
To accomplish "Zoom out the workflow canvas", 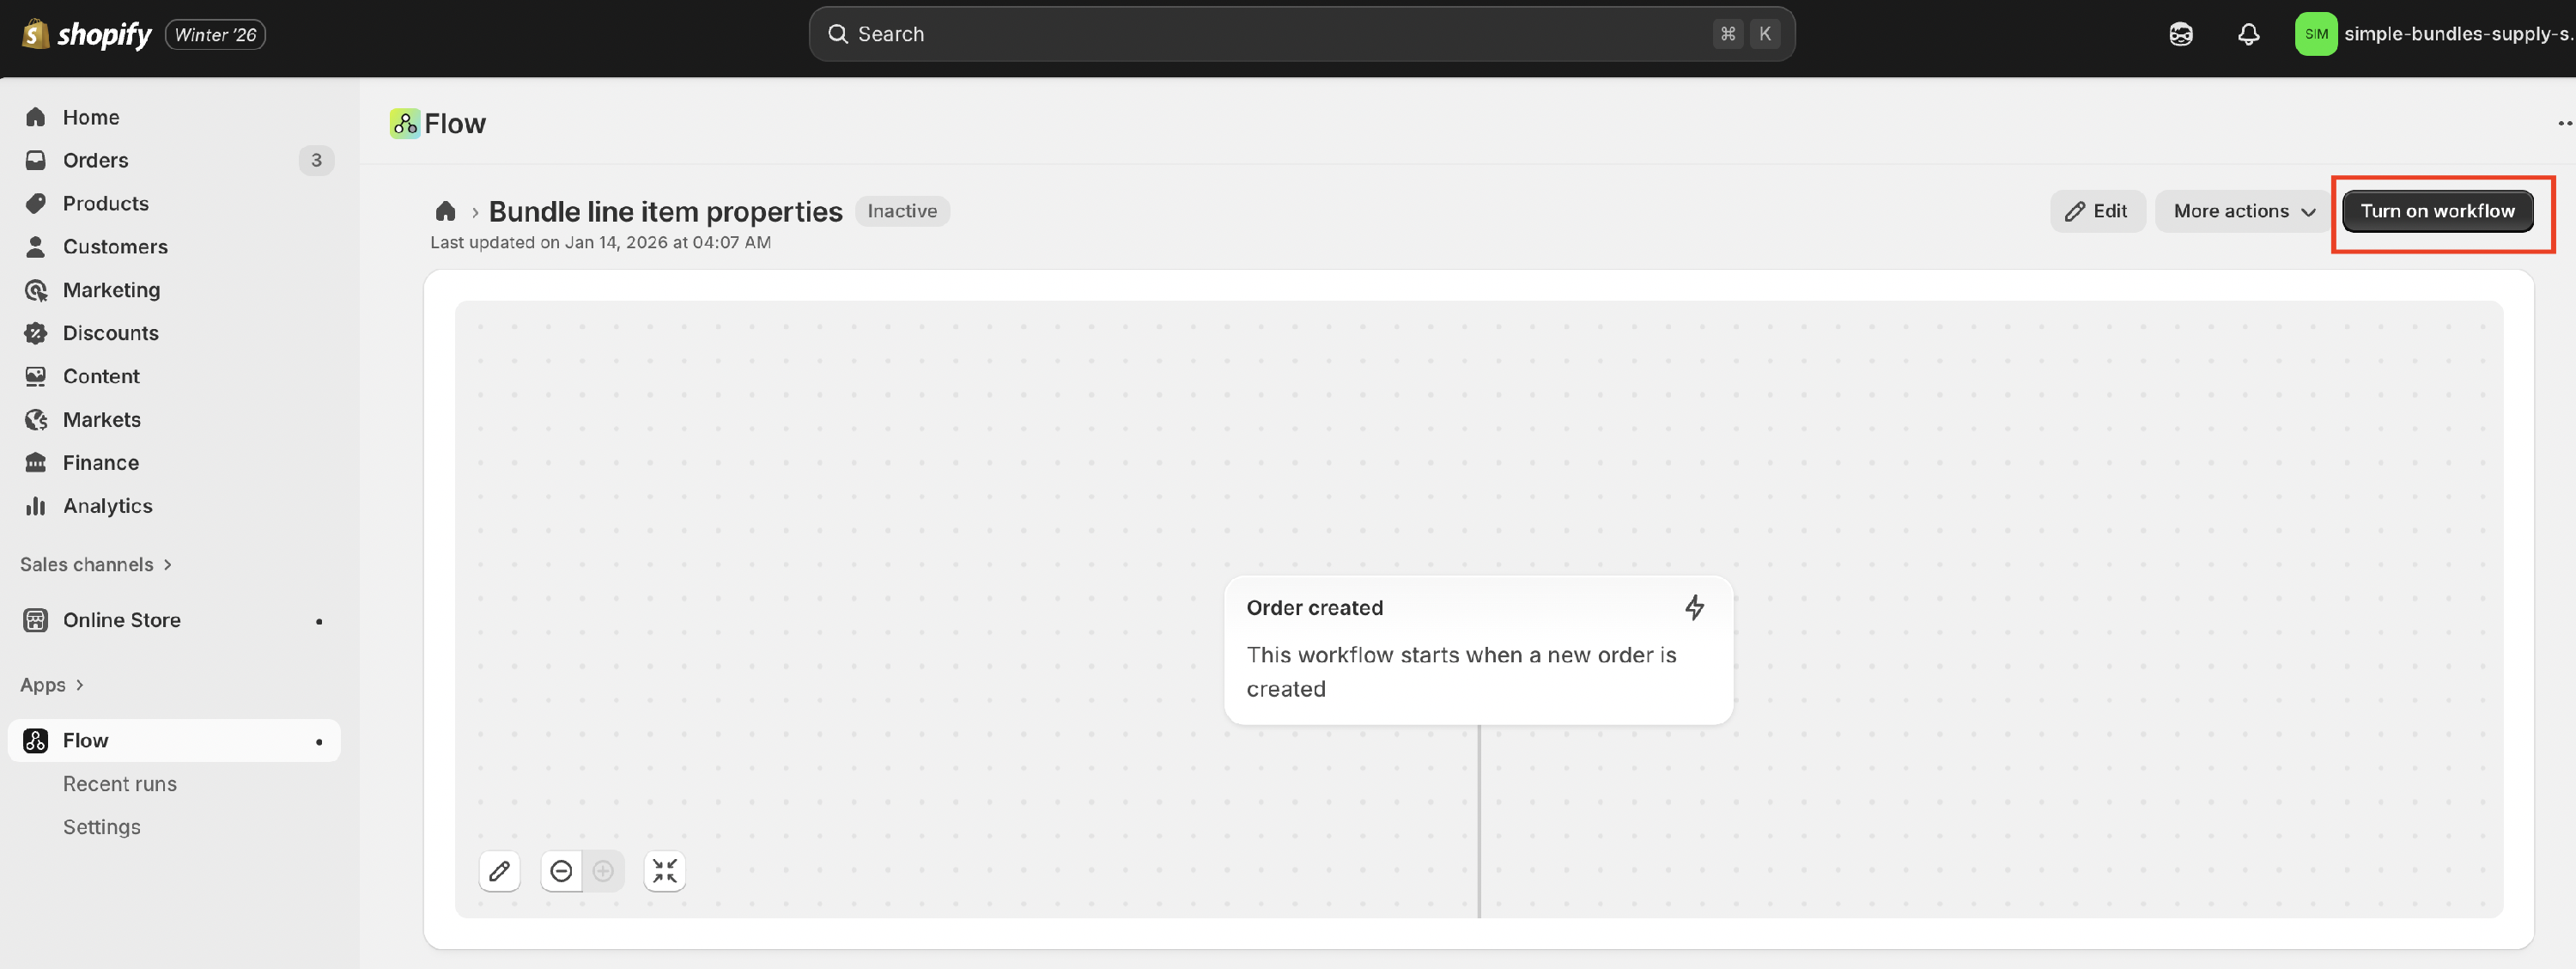I will (x=562, y=871).
